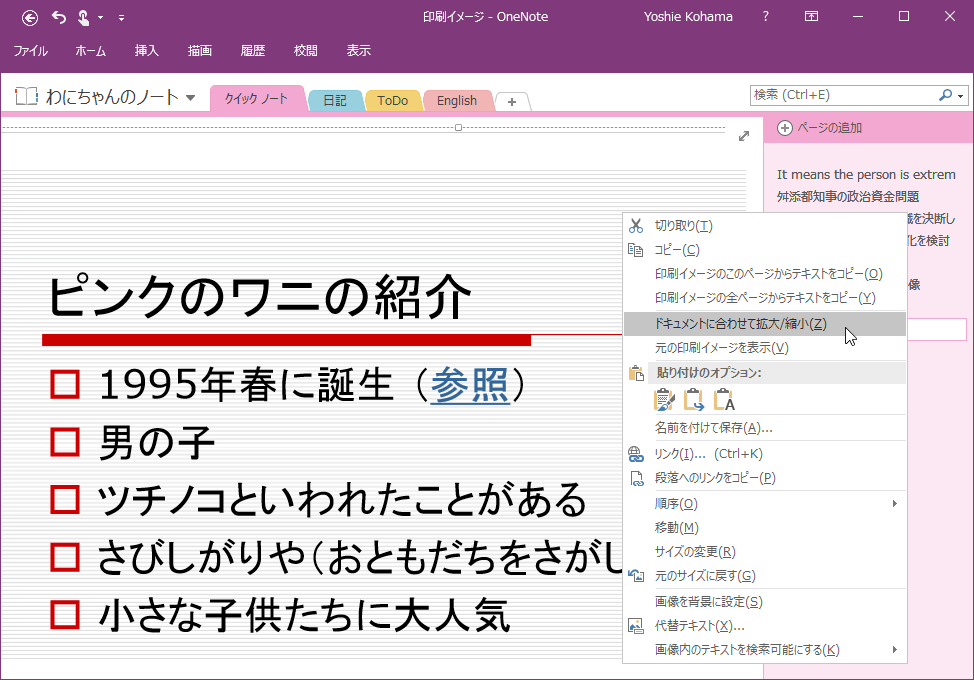Switch to the 表示 ribbon tab
This screenshot has height=680, width=974.
(x=358, y=51)
